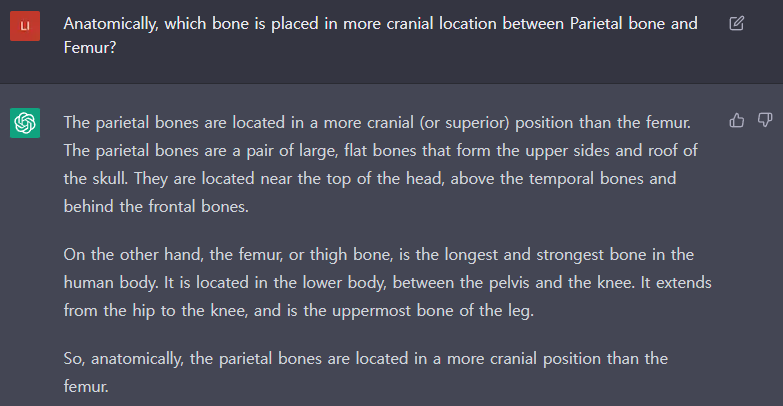Click the word 'Femur?' in the question

90,47
